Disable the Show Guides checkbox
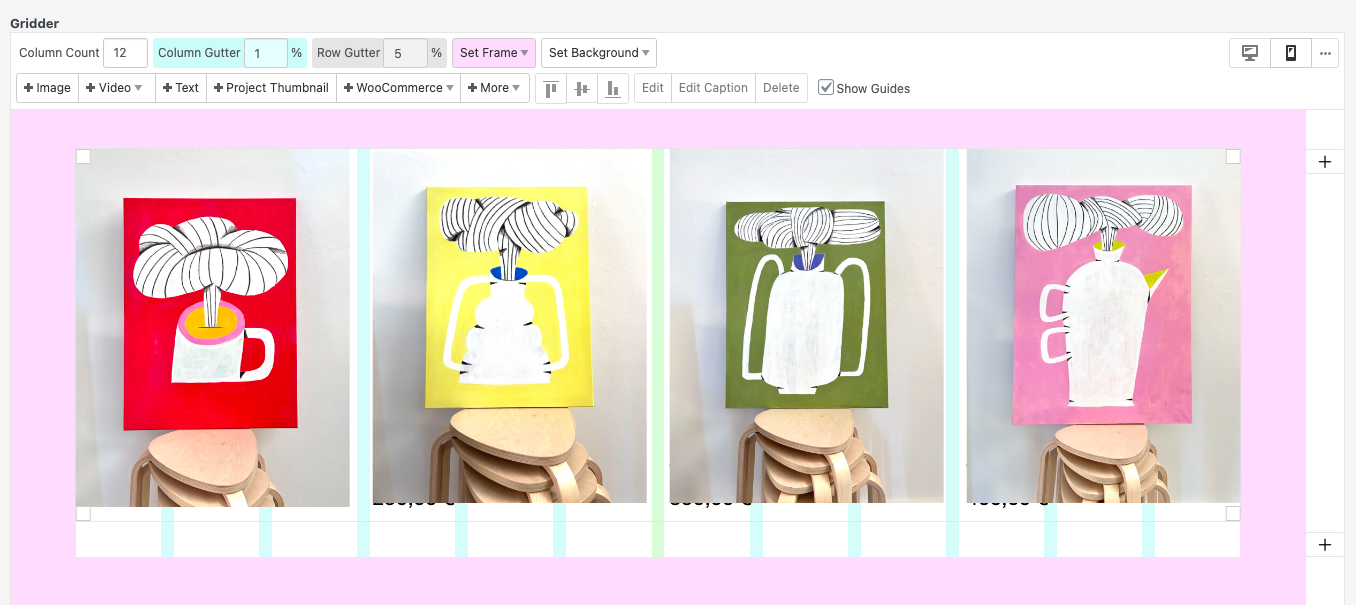Viewport: 1356px width, 605px height. (x=826, y=87)
